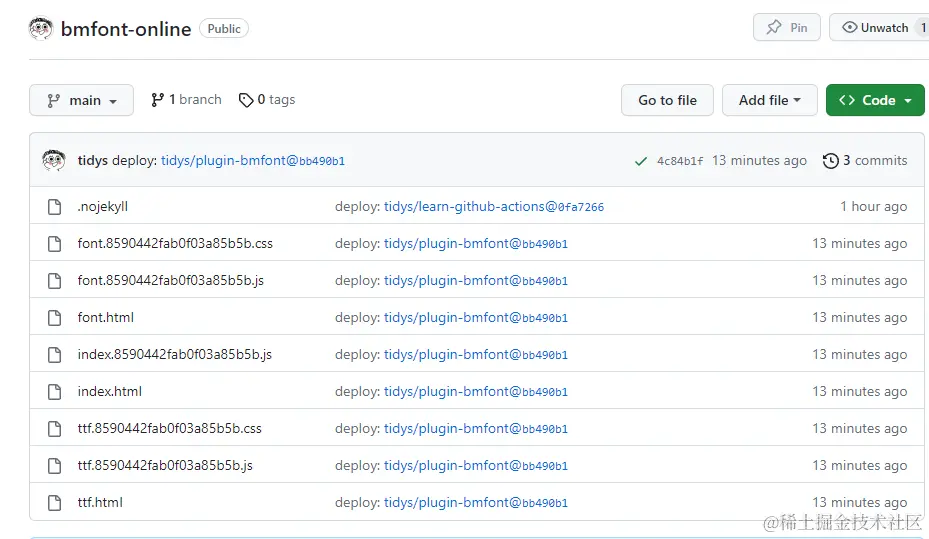
Task: Open commit link in font.html row
Action: 476,317
